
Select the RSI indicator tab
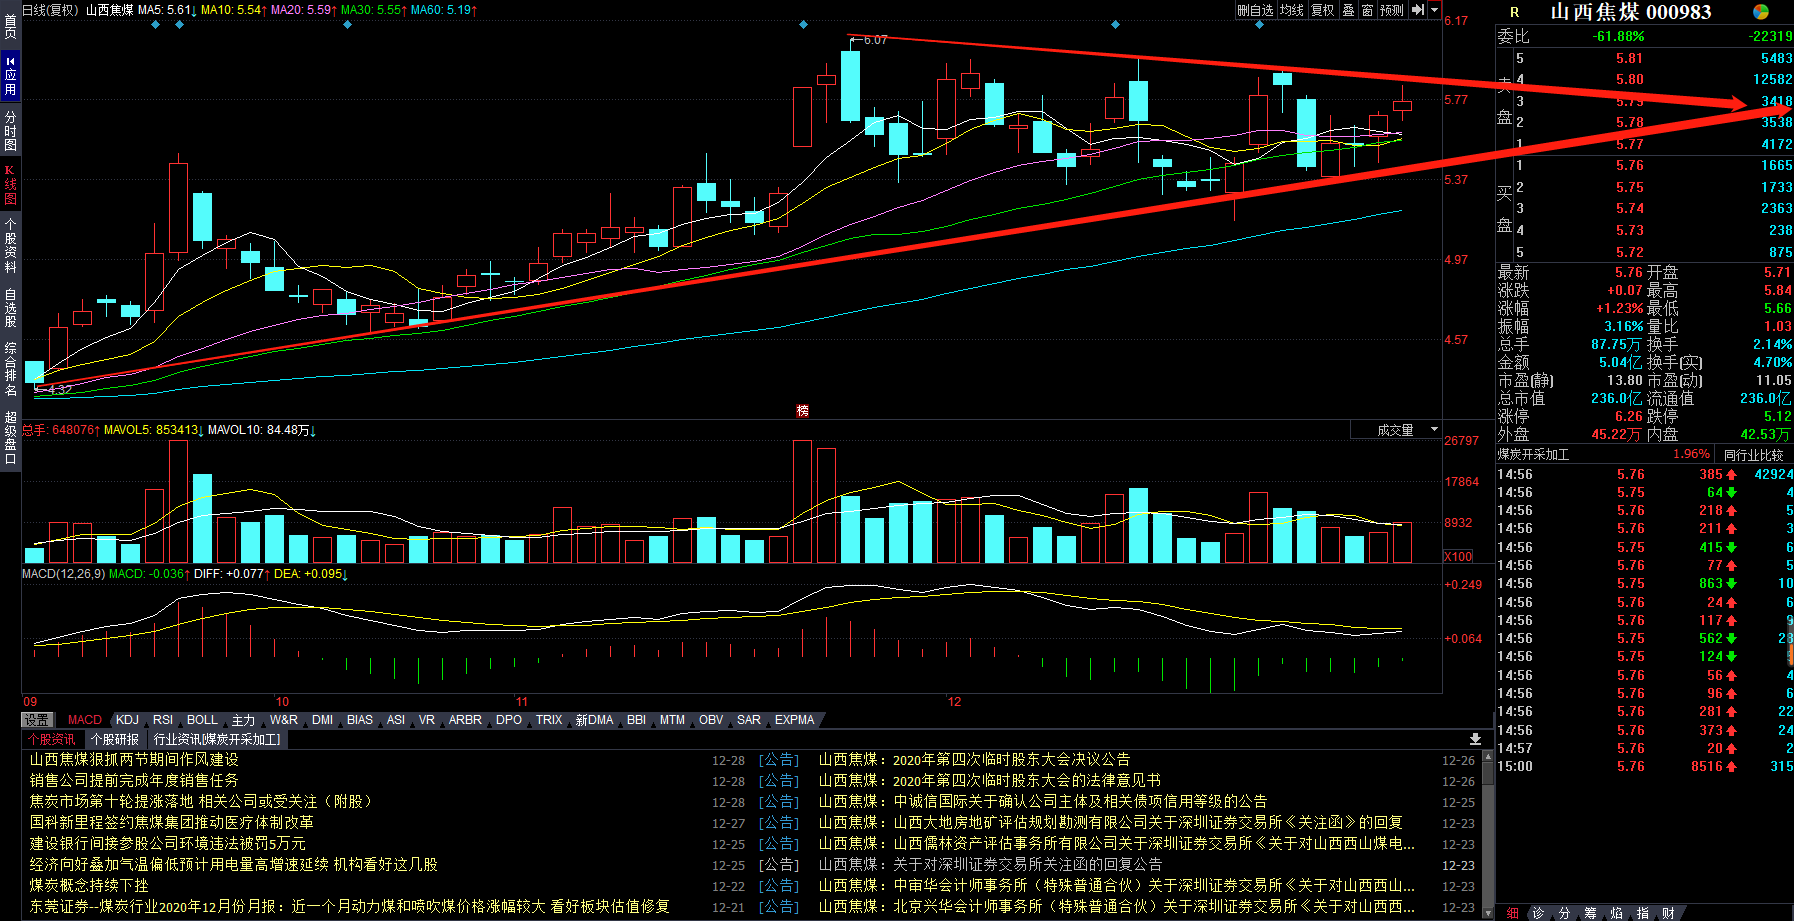tap(163, 720)
